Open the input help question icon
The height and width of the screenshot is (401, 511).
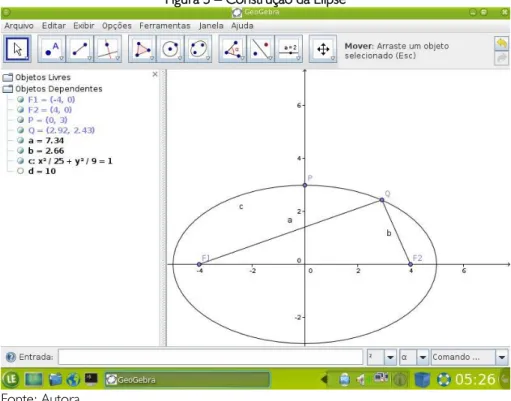[11, 357]
